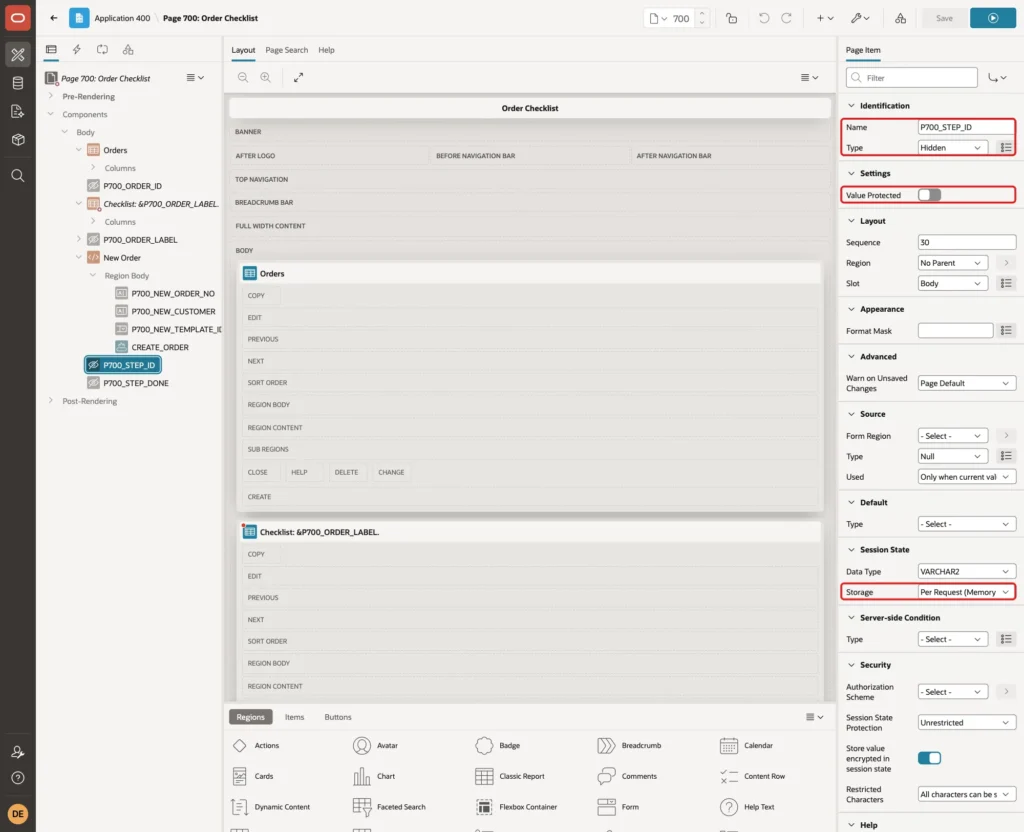Click Application 400 breadcrumb link
Viewport: 1024px width, 832px height.
[x=122, y=18]
